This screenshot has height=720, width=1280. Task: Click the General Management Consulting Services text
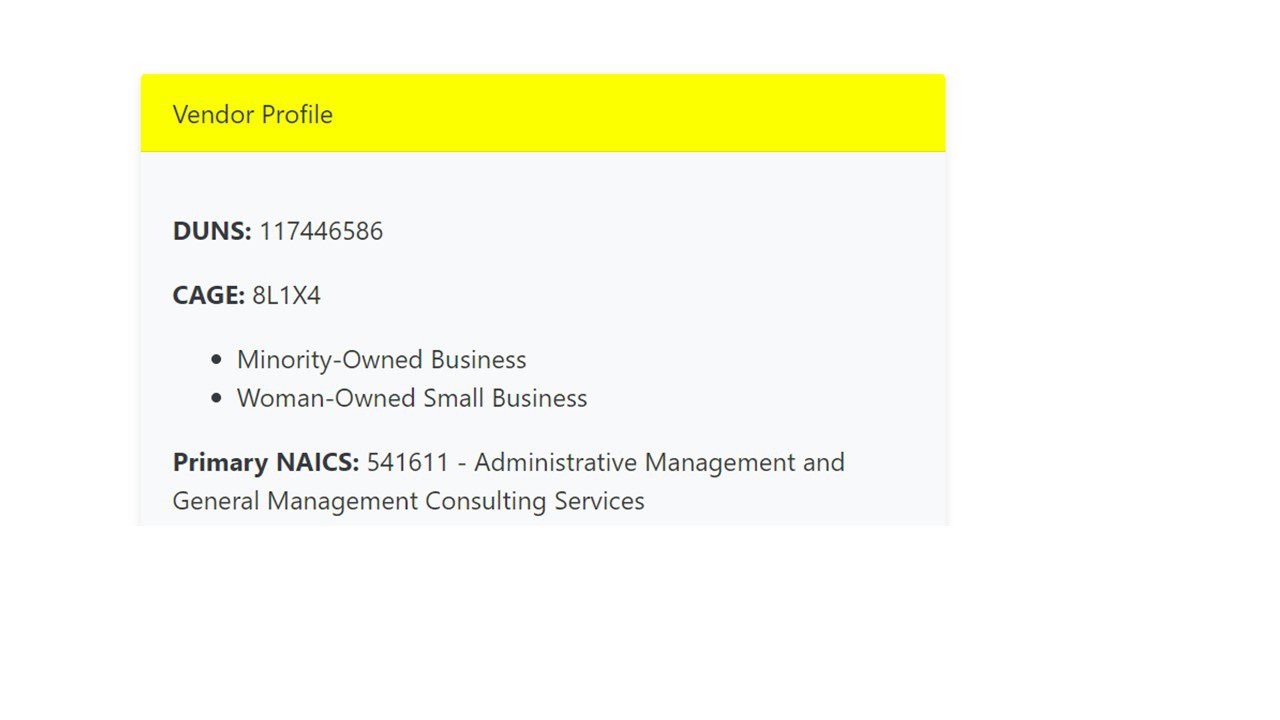(x=409, y=500)
